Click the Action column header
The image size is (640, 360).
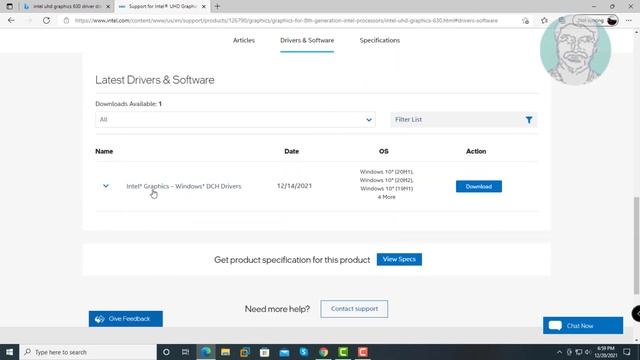point(476,151)
